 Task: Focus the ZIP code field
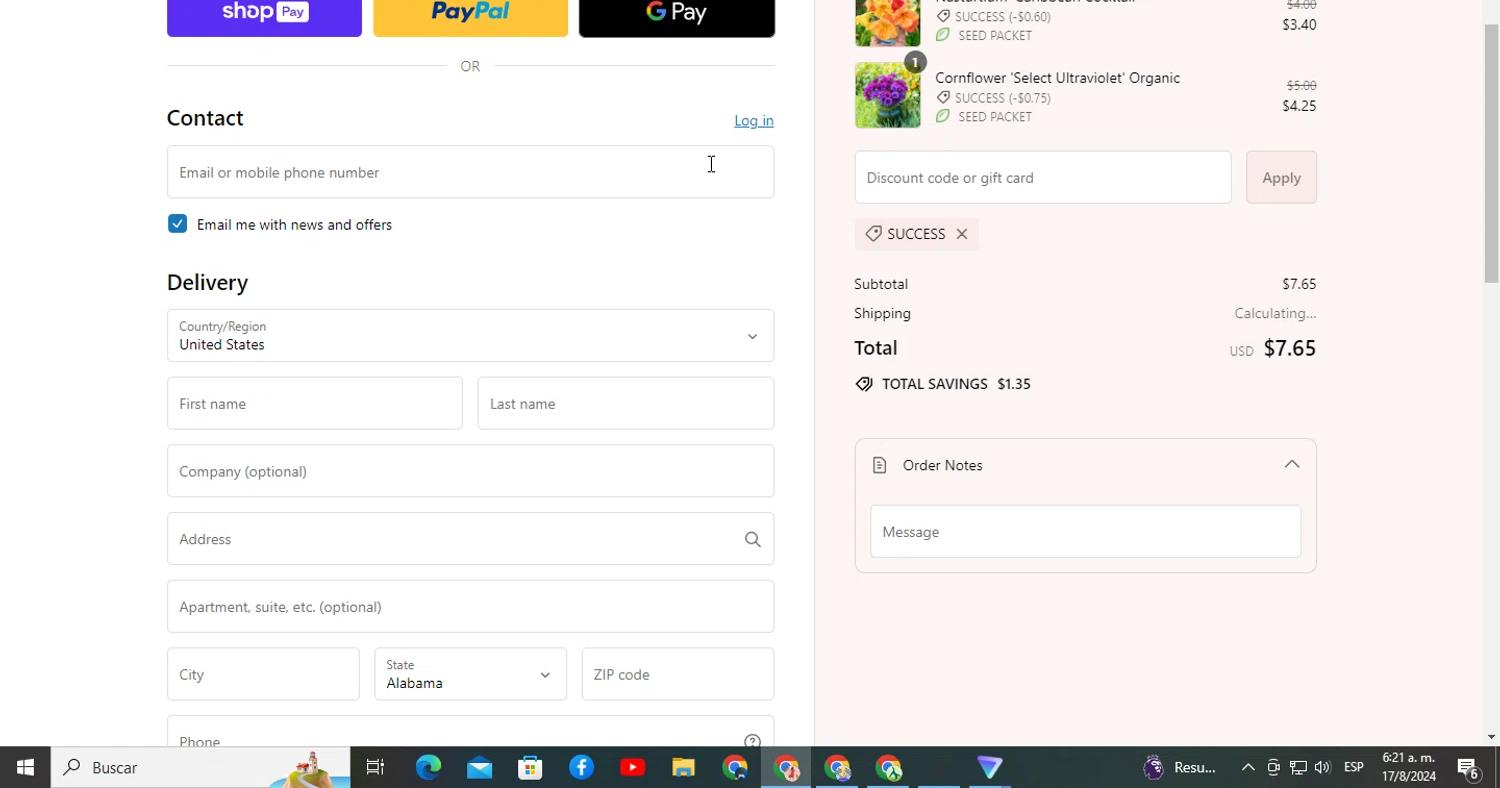click(678, 674)
